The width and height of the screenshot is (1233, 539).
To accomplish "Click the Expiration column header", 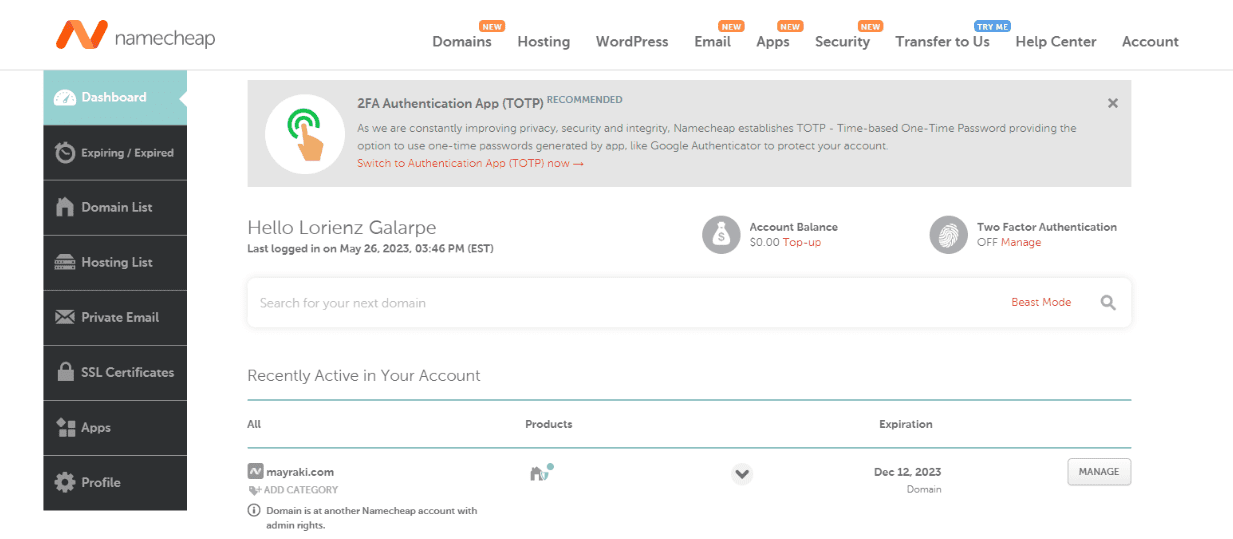I will (906, 424).
